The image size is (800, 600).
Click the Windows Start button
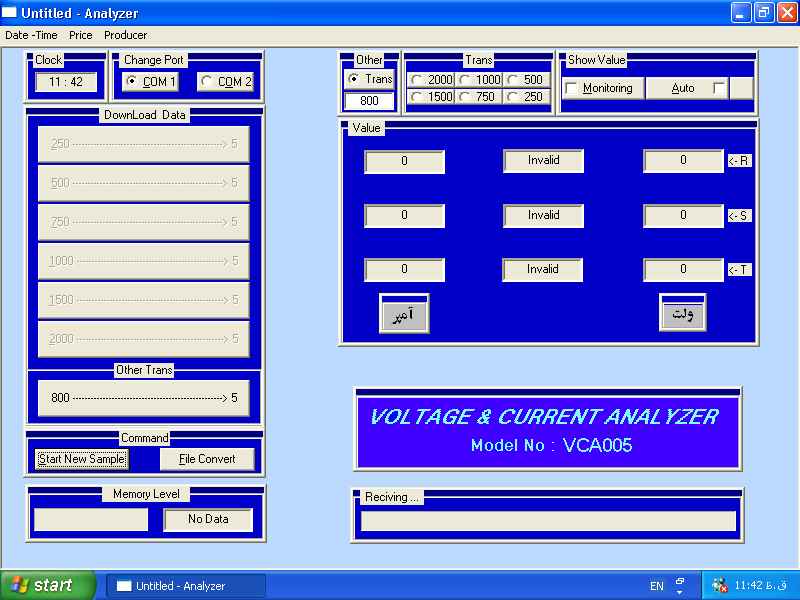coord(48,585)
